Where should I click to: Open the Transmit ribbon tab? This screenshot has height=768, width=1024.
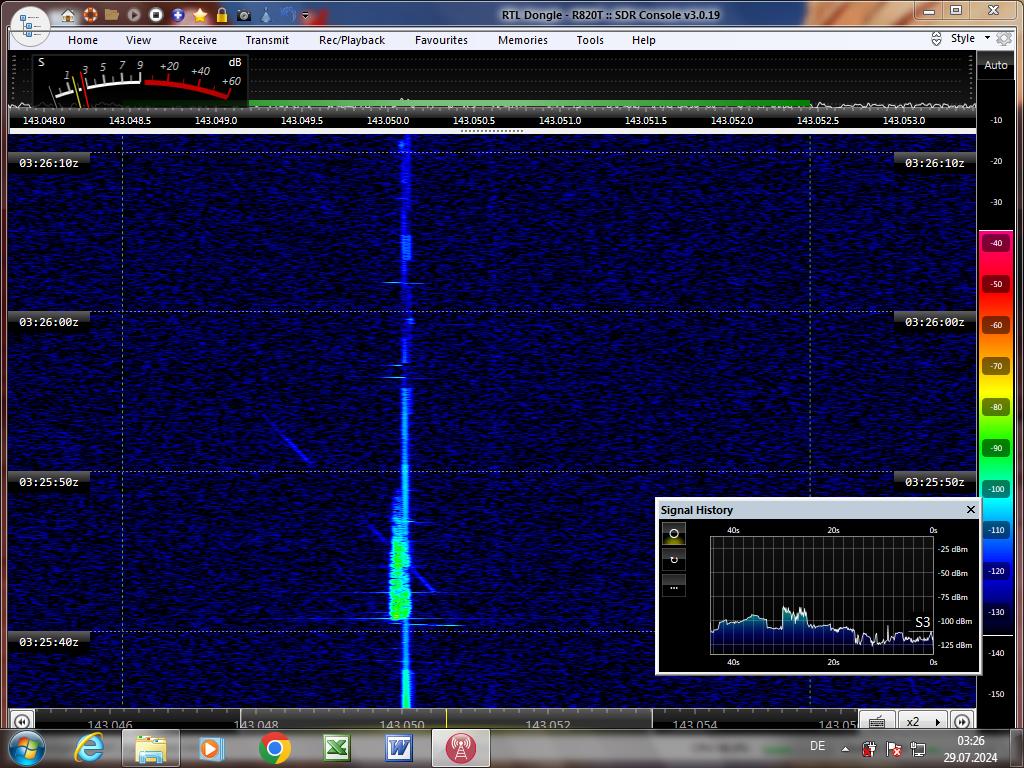pos(267,40)
